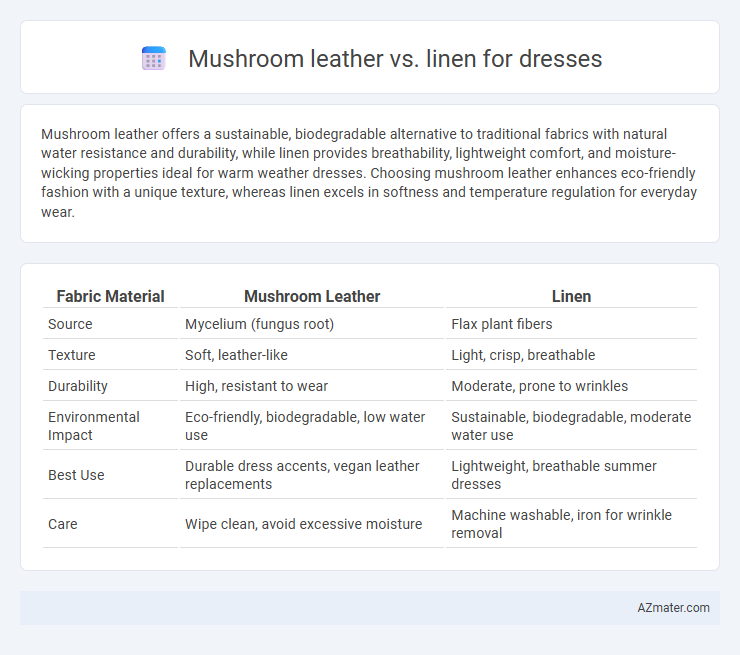The width and height of the screenshot is (740, 655).
Task: Select the 'Mushroom Leather' column header
Action: click(312, 296)
